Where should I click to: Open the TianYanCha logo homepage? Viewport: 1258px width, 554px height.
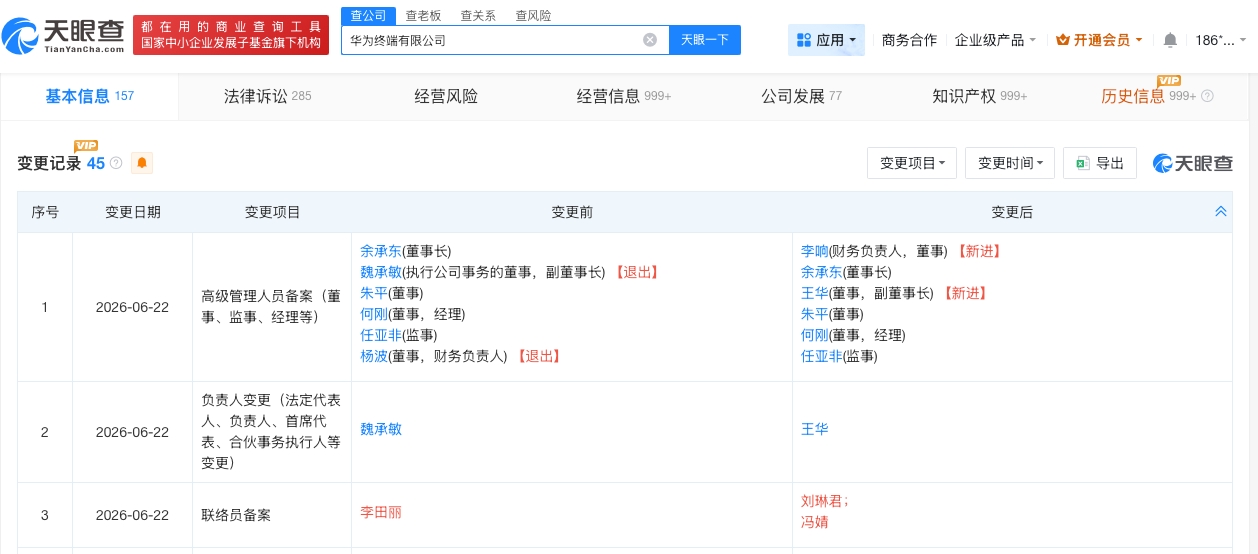62,35
